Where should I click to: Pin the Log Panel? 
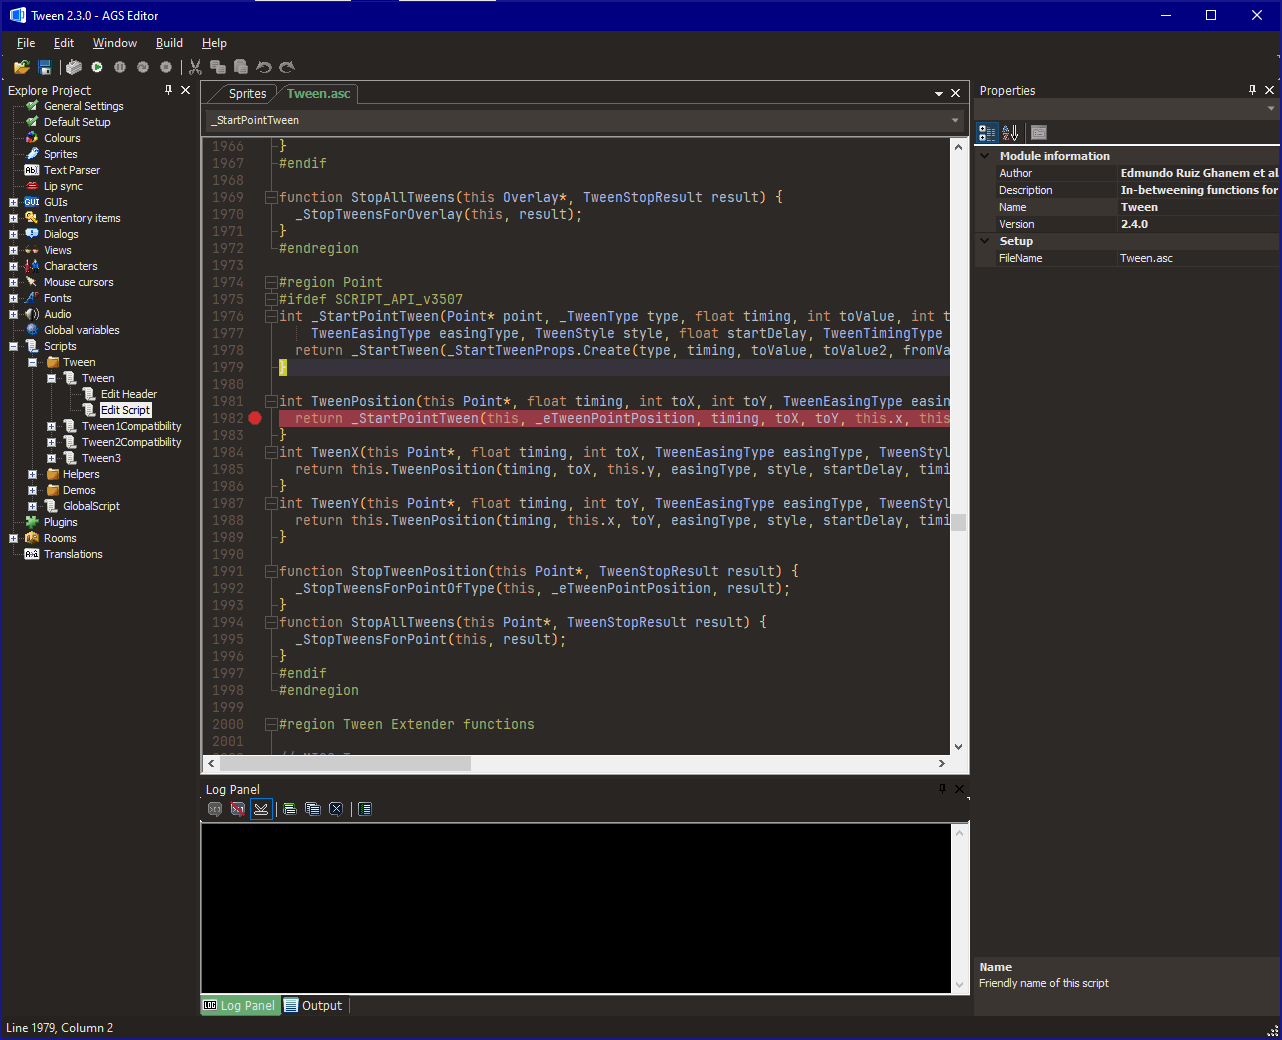tap(942, 789)
